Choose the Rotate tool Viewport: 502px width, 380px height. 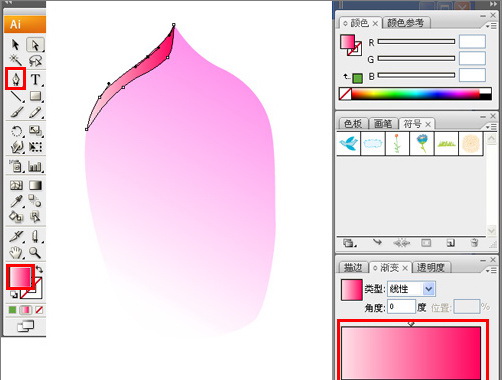coord(16,131)
